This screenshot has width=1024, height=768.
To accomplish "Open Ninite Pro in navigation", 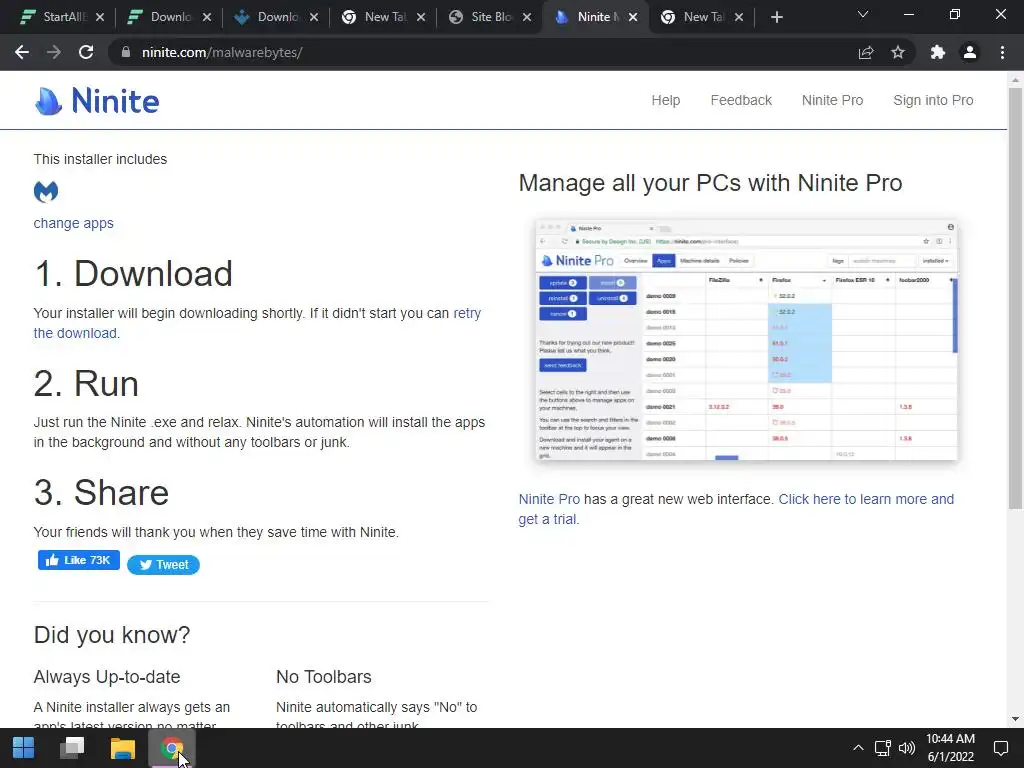I will pos(832,100).
